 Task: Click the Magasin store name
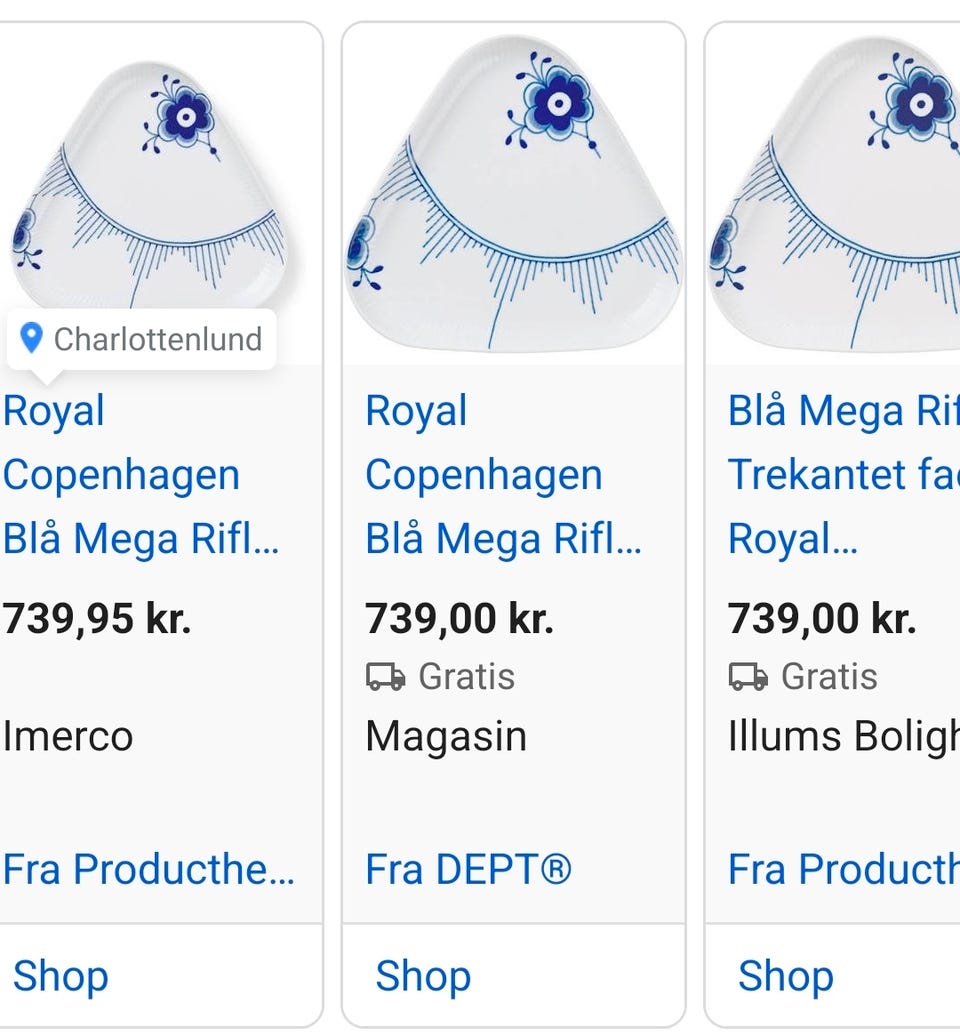click(x=446, y=736)
